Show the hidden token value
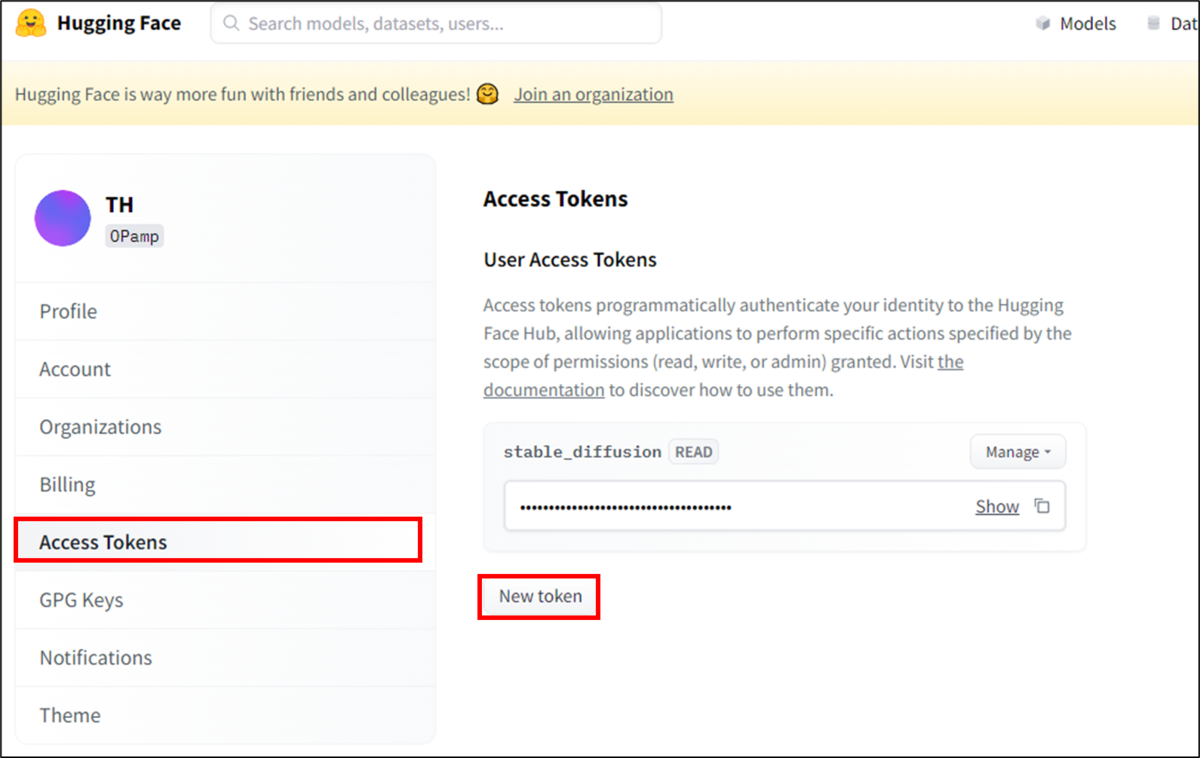 click(x=997, y=507)
